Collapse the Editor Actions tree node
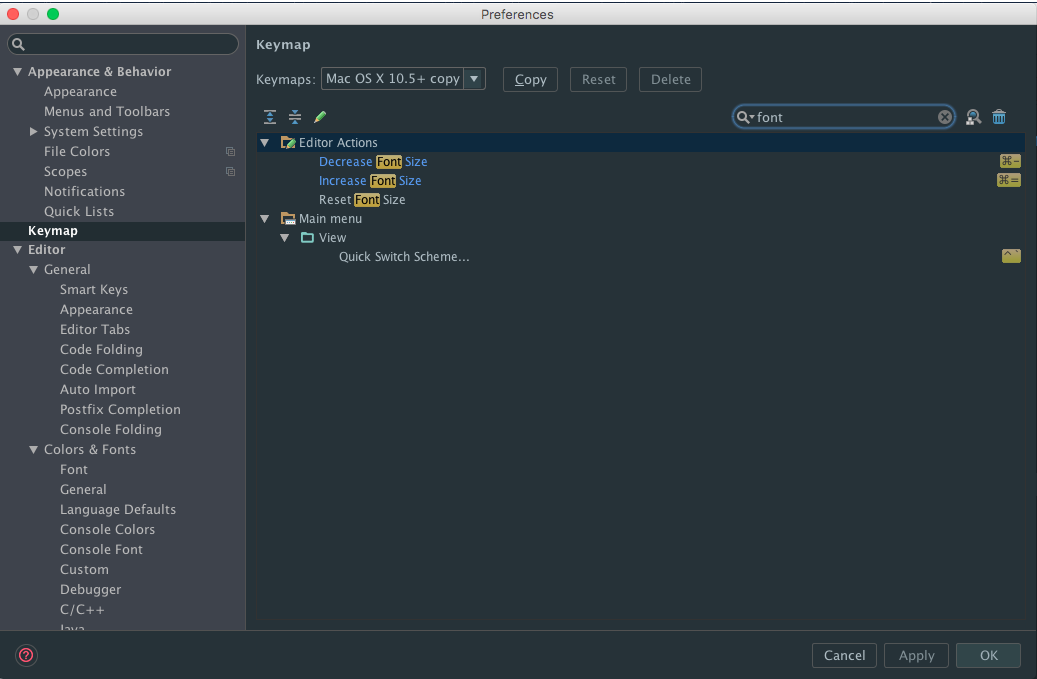The width and height of the screenshot is (1037, 679). click(x=265, y=142)
